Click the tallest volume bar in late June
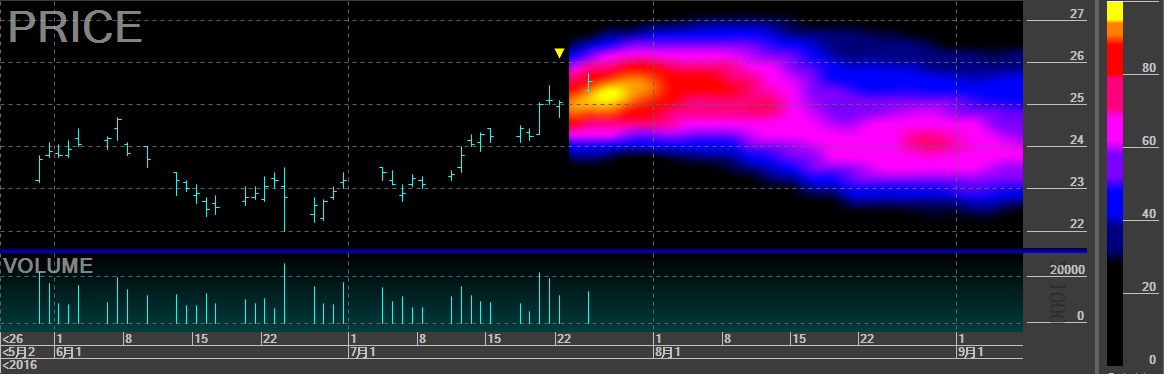Image resolution: width=1164 pixels, height=374 pixels. tap(284, 294)
